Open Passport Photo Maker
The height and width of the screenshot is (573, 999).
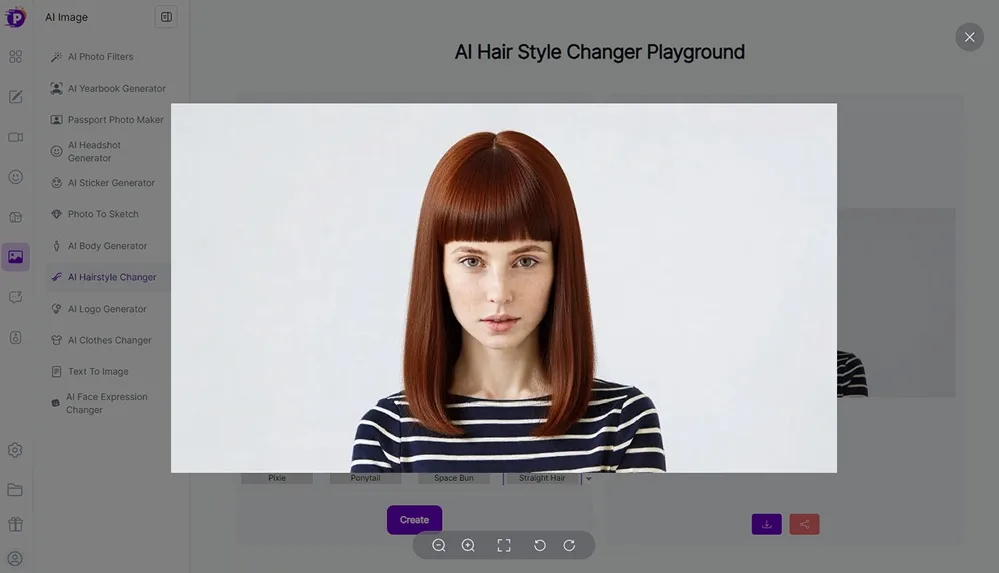115,120
